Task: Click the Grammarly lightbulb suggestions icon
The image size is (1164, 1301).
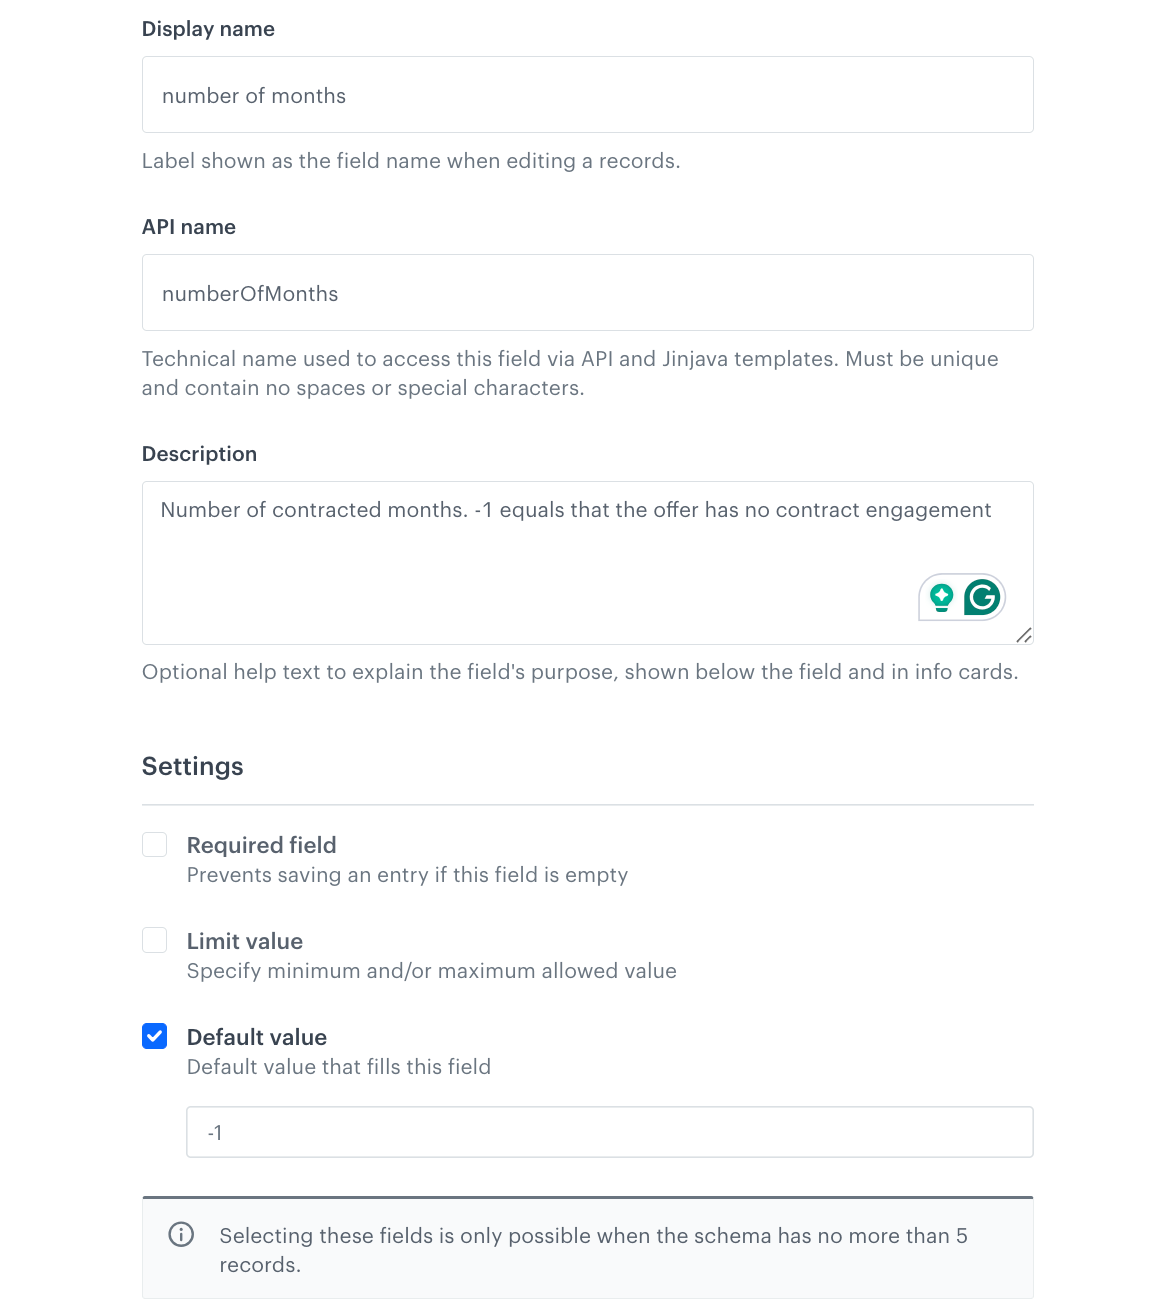Action: click(941, 597)
